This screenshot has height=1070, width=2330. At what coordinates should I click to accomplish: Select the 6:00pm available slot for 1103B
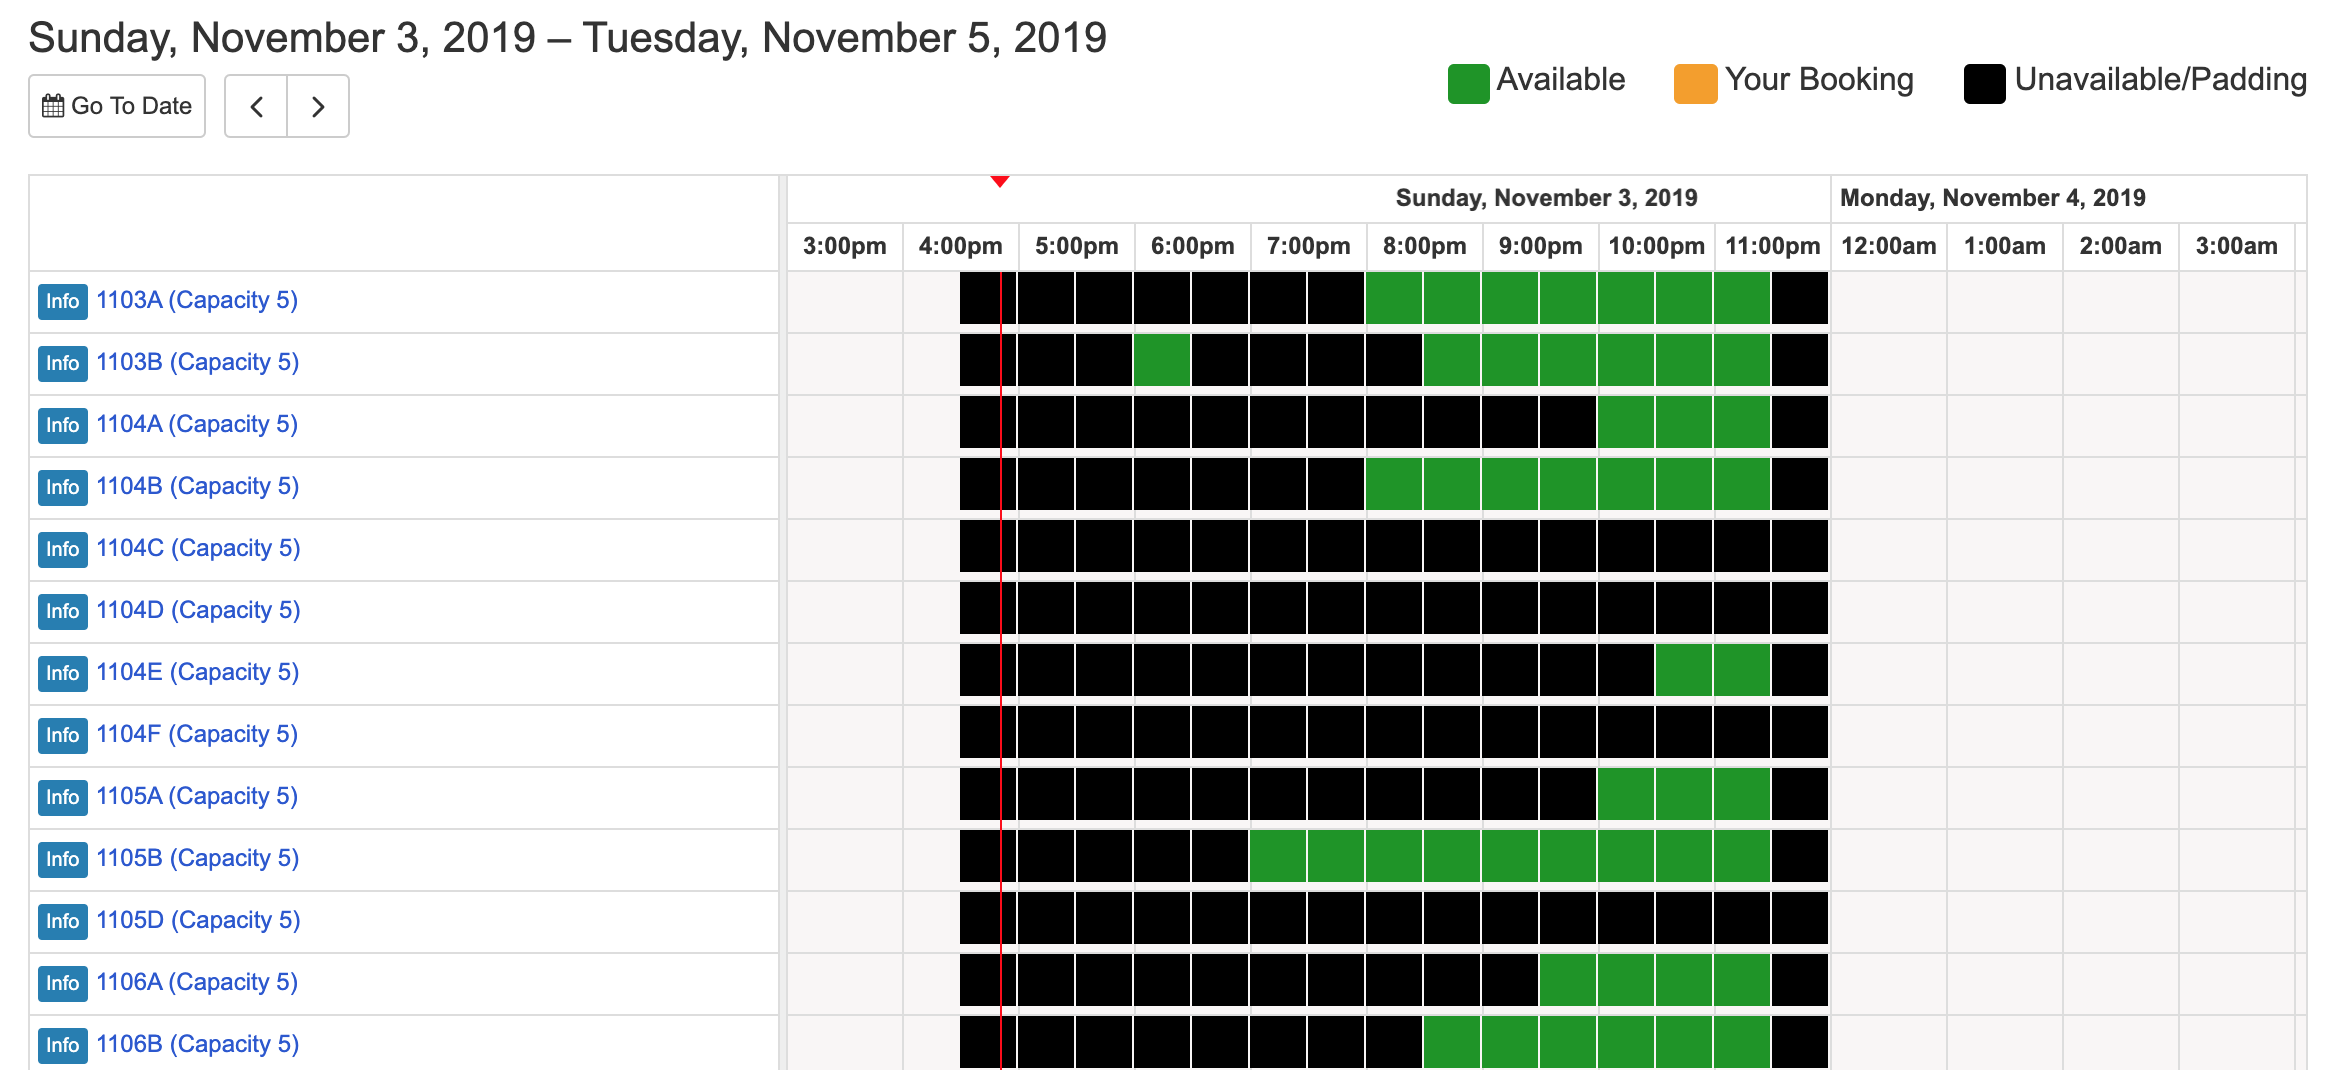pyautogui.click(x=1162, y=360)
